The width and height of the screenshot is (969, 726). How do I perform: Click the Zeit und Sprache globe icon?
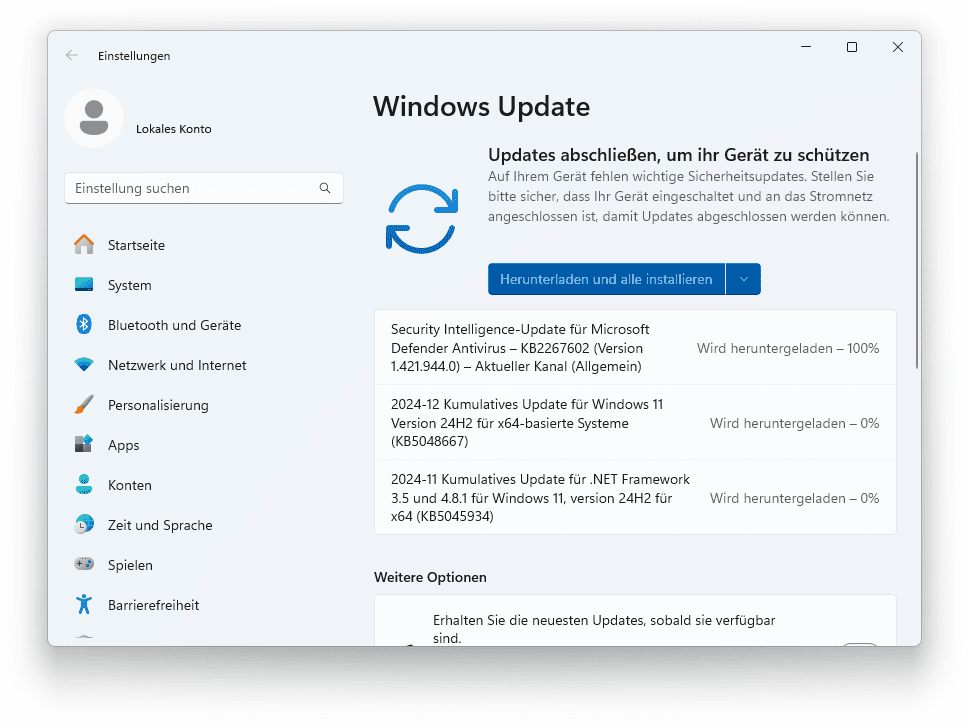click(x=84, y=525)
